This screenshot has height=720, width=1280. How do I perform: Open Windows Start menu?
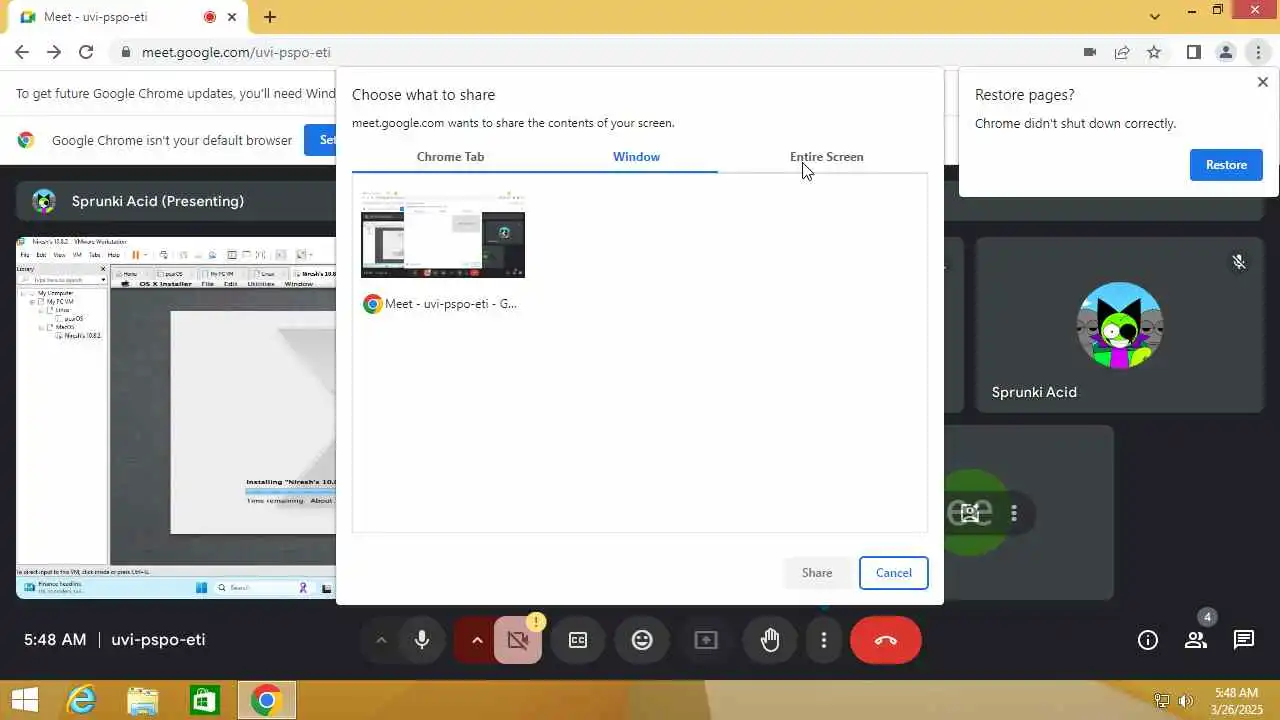coord(24,701)
